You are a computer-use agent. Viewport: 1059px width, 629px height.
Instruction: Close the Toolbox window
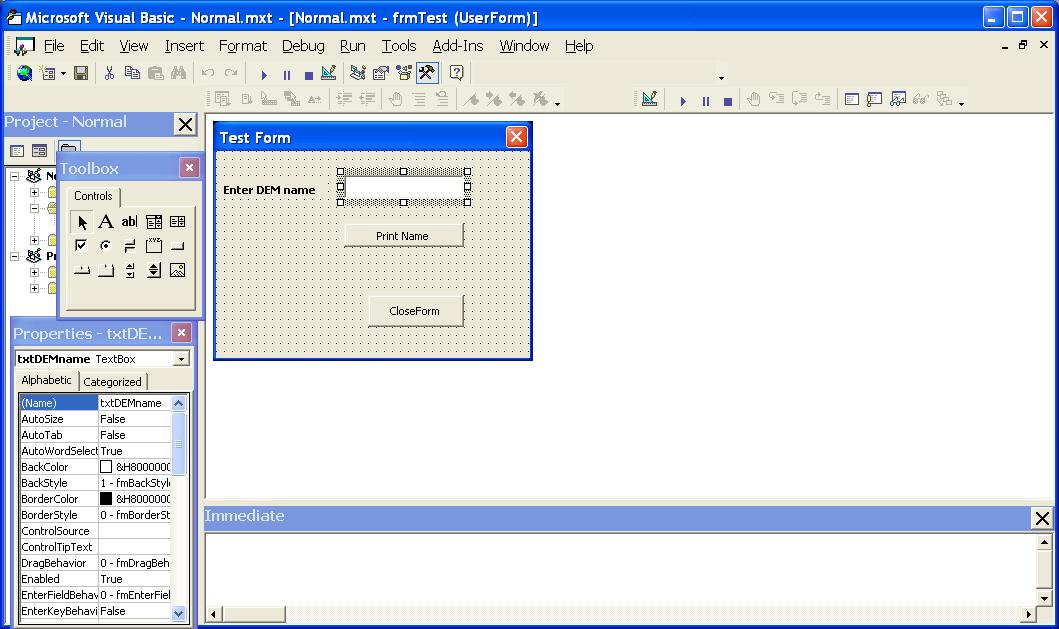[x=189, y=168]
